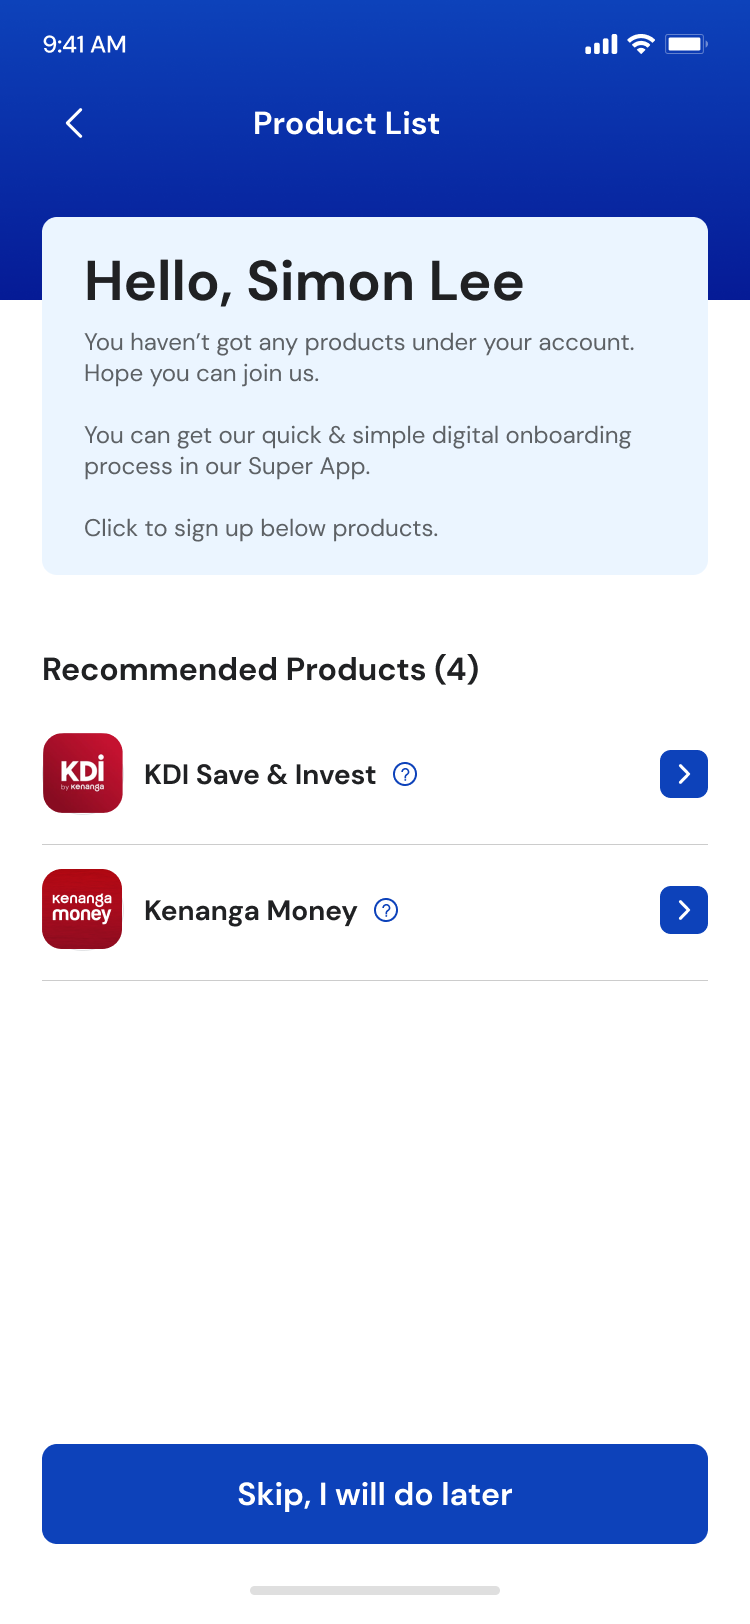Tap the Recommended Products (4) heading

260,669
